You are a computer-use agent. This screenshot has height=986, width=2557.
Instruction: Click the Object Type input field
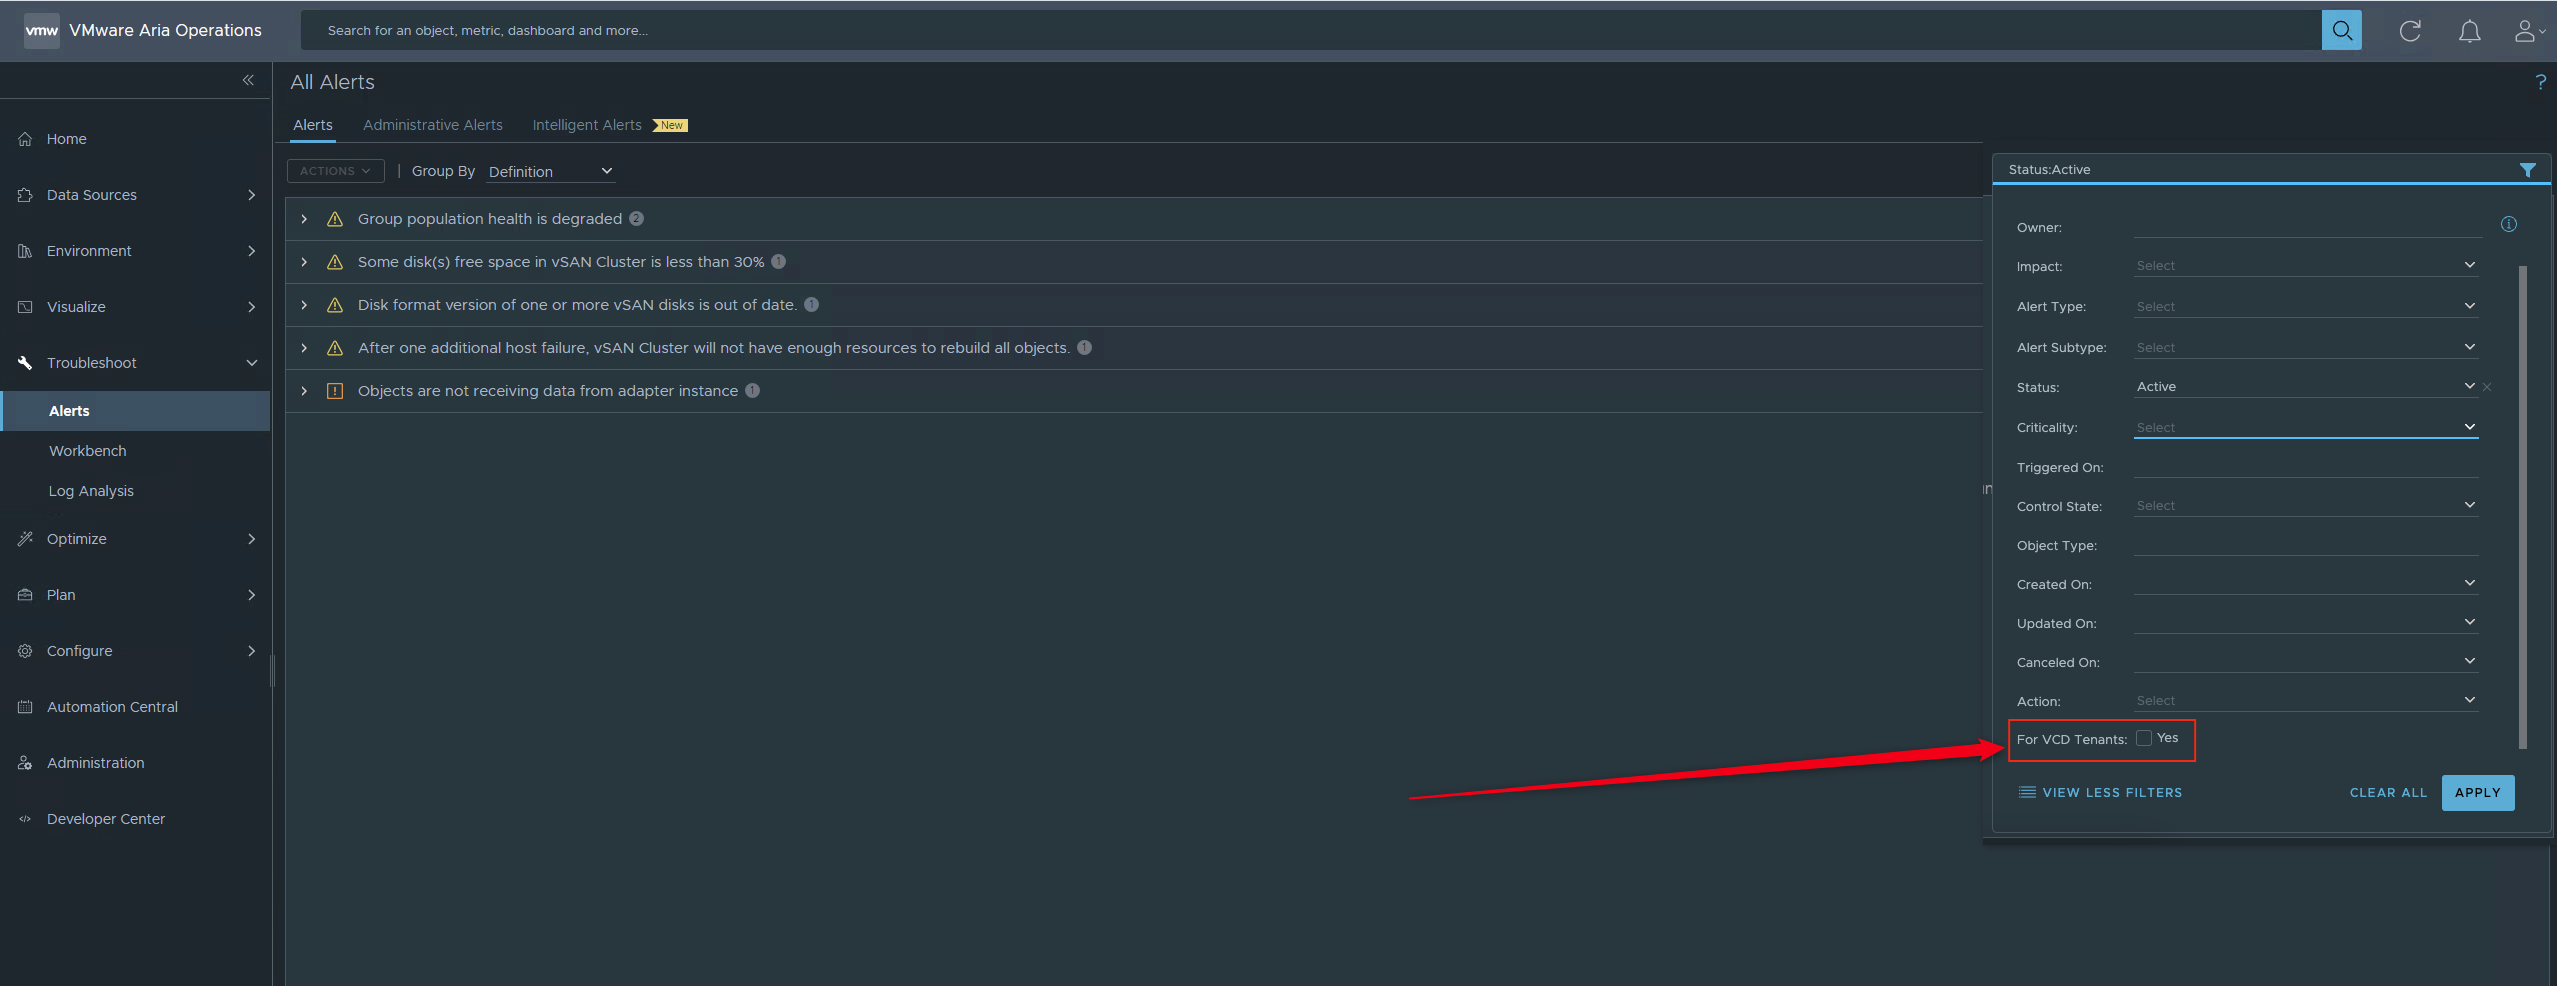pos(2305,545)
